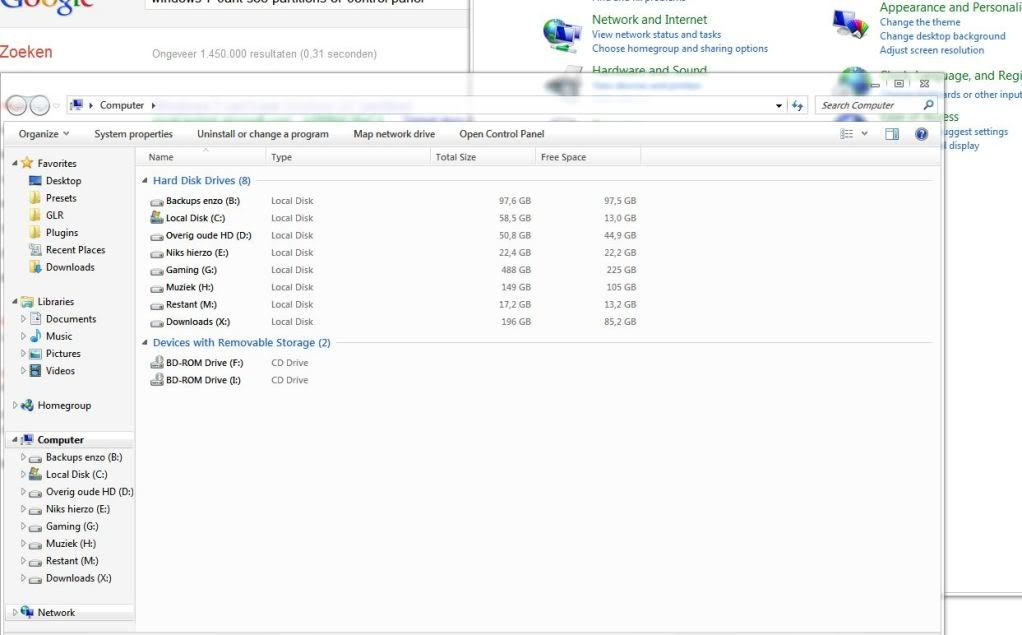This screenshot has width=1022, height=635.
Task: Open Local Disk (C:) drive icon
Action: pos(157,218)
